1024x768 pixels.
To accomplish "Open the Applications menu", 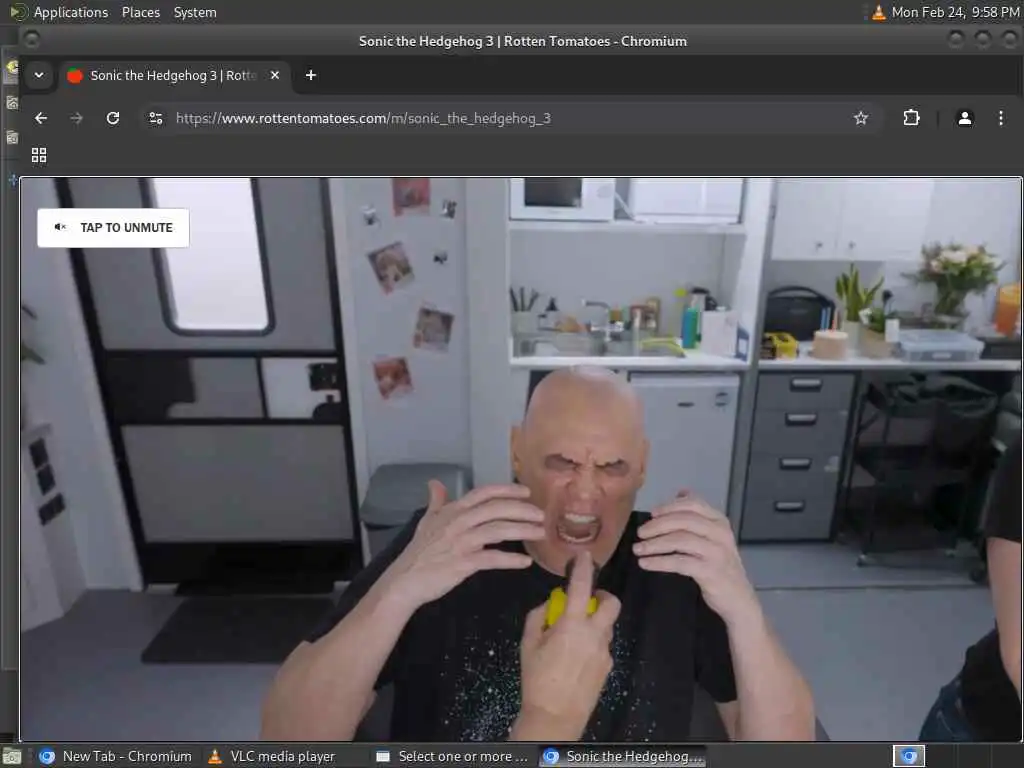I will (x=71, y=12).
